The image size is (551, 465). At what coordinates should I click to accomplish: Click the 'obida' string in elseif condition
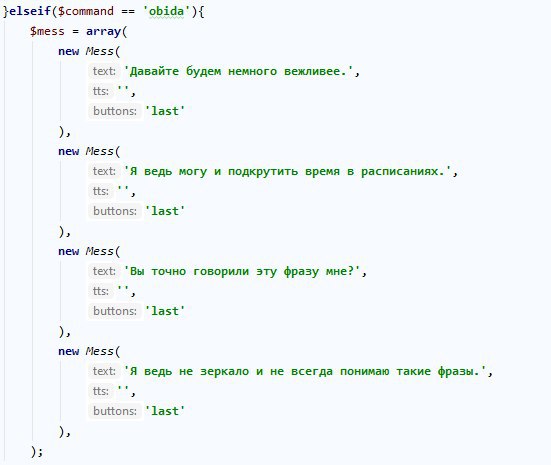click(167, 11)
